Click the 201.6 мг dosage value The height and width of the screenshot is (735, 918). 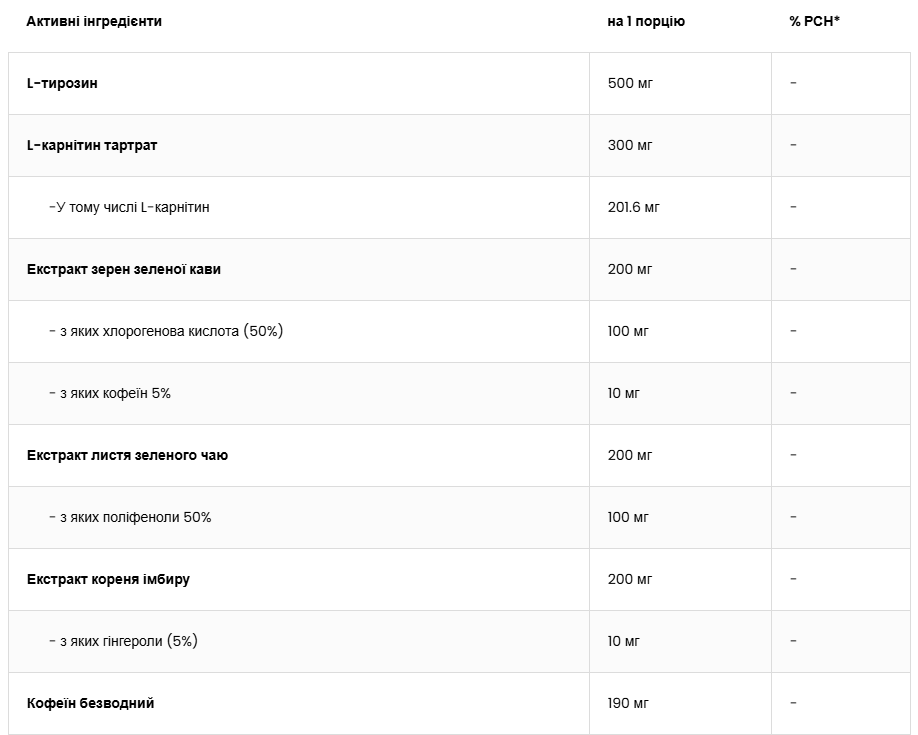point(634,207)
